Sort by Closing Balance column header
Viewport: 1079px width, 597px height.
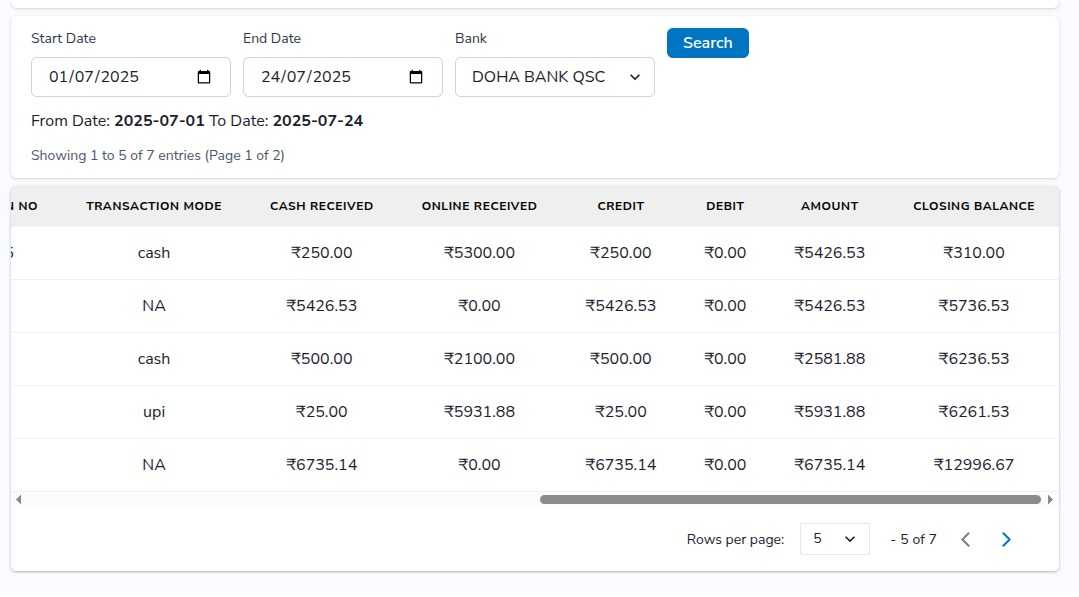coord(973,206)
